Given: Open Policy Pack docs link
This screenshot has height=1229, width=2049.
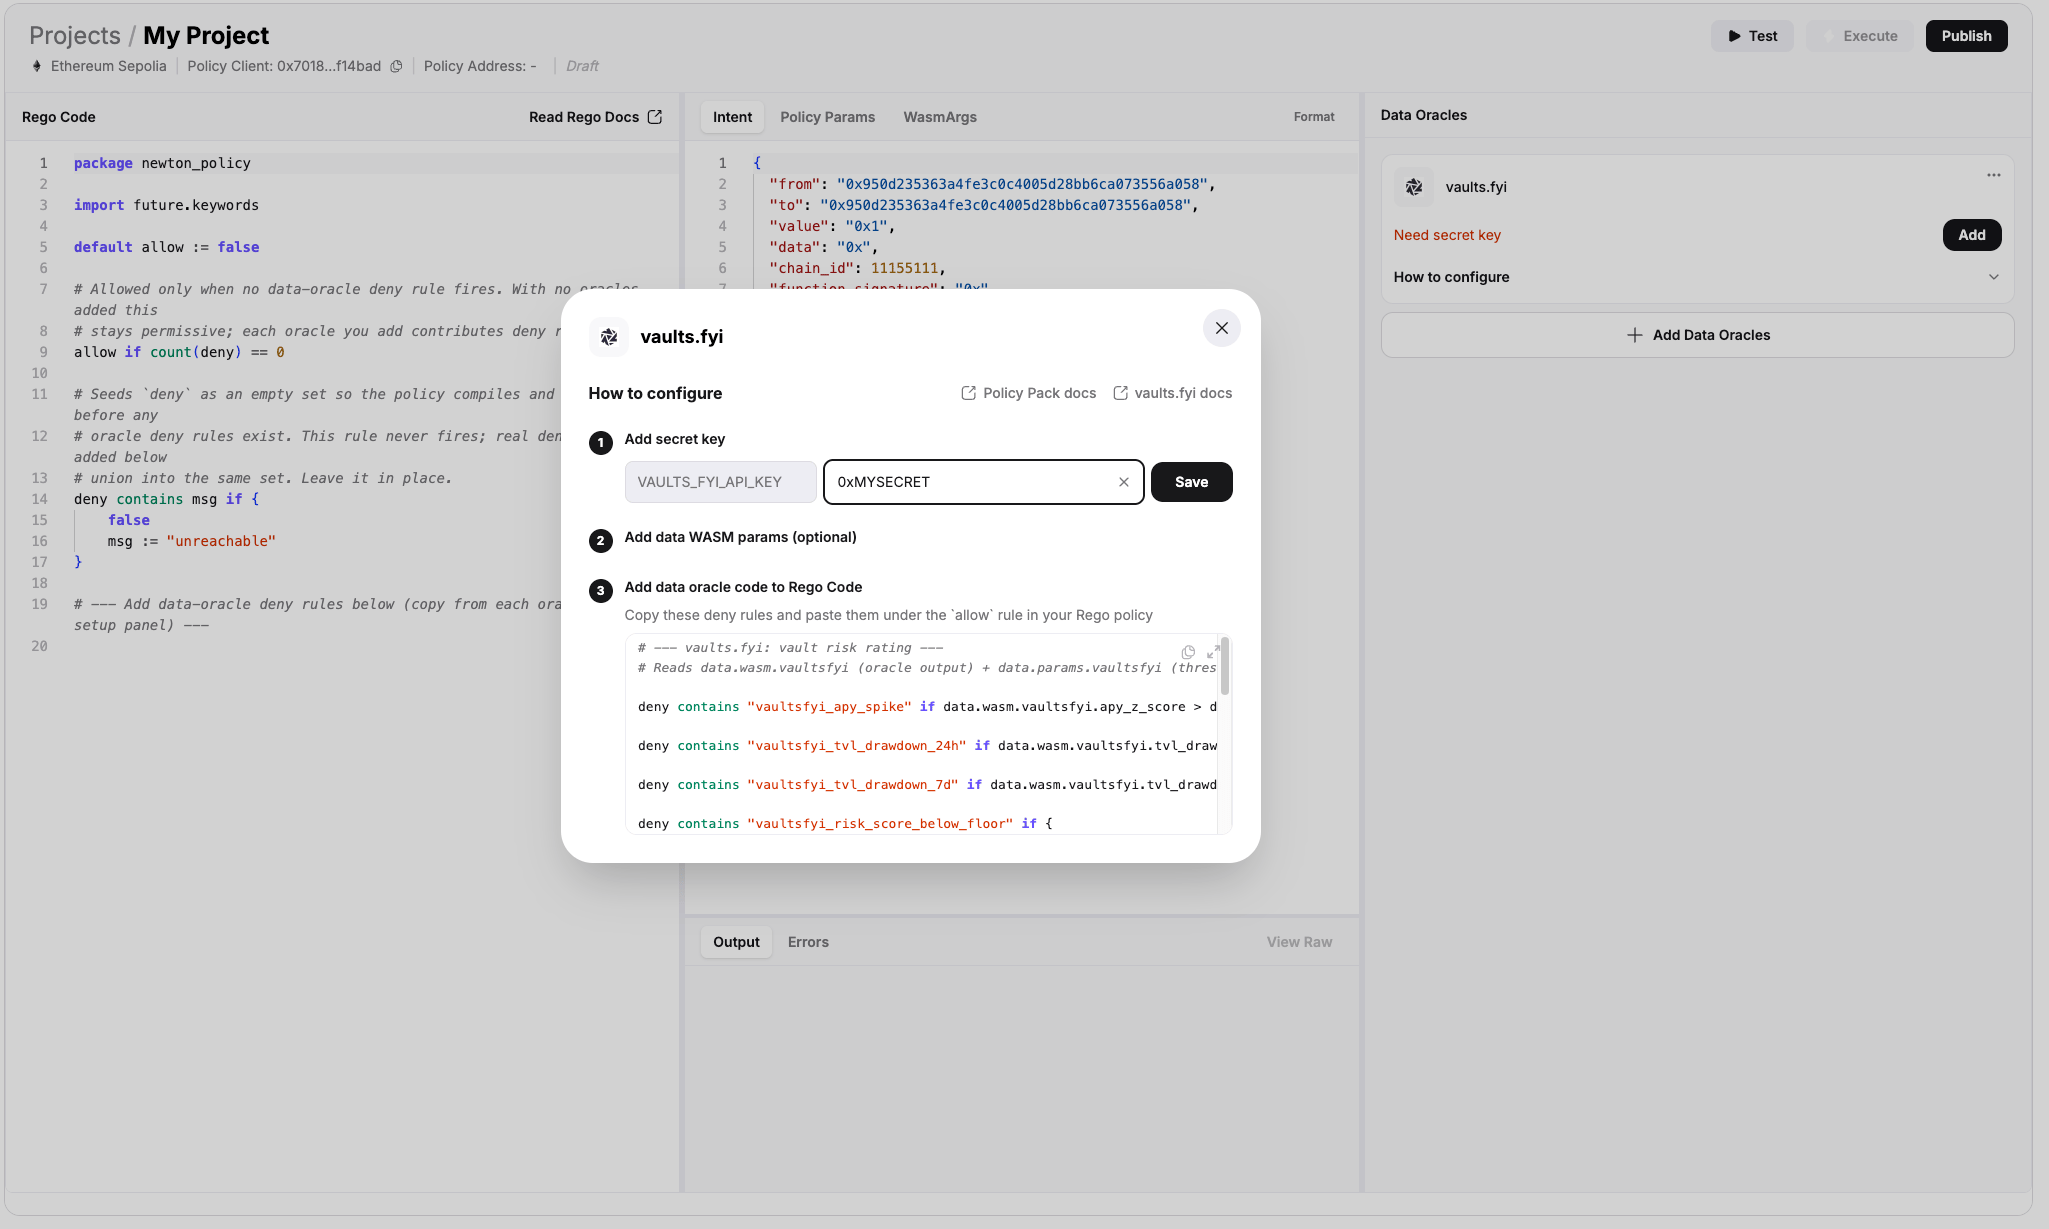Looking at the screenshot, I should pyautogui.click(x=1028, y=393).
